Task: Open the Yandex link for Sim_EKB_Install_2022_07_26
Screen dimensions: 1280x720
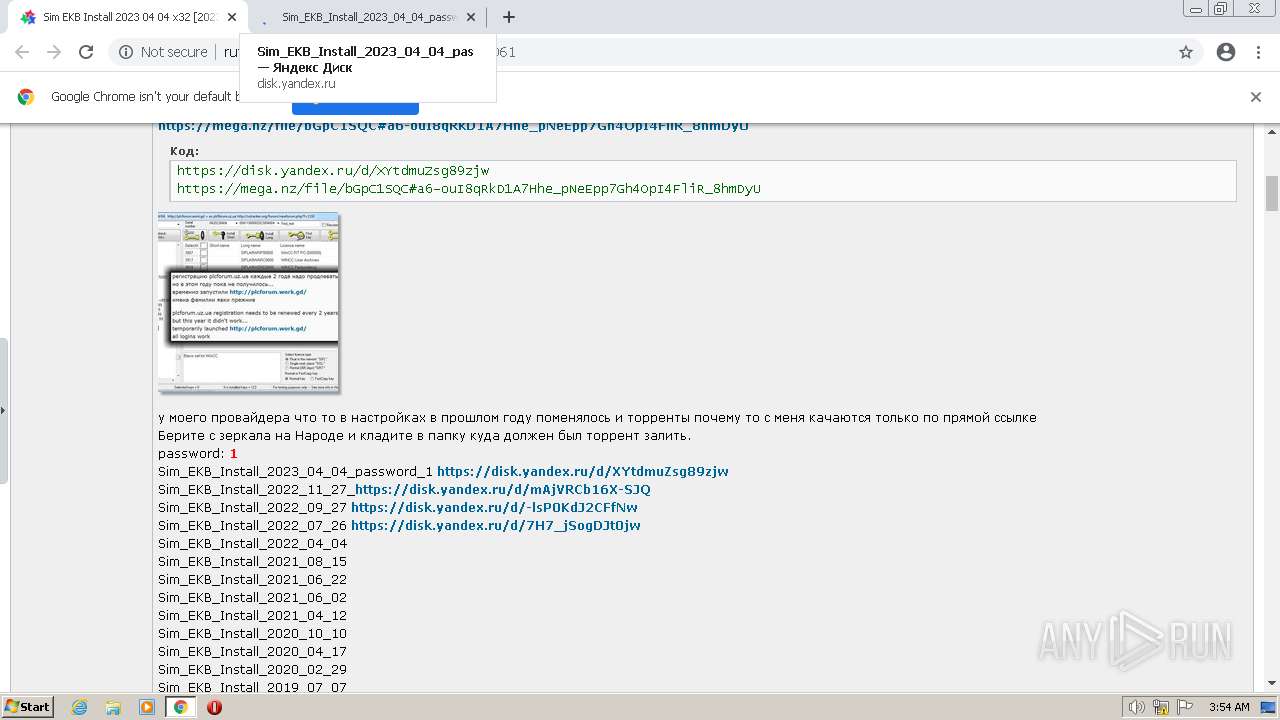Action: [x=496, y=526]
